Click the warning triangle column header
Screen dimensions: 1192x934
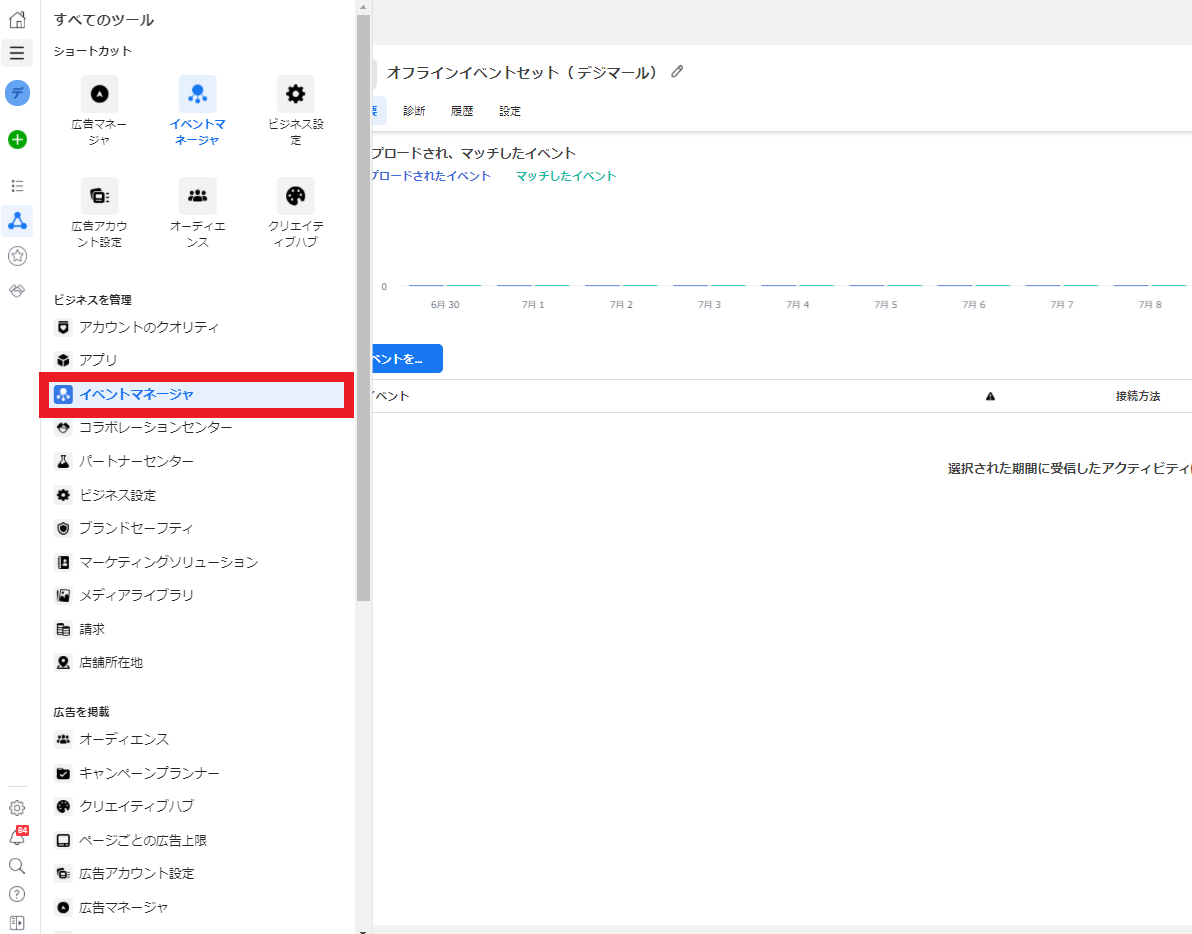coord(990,396)
